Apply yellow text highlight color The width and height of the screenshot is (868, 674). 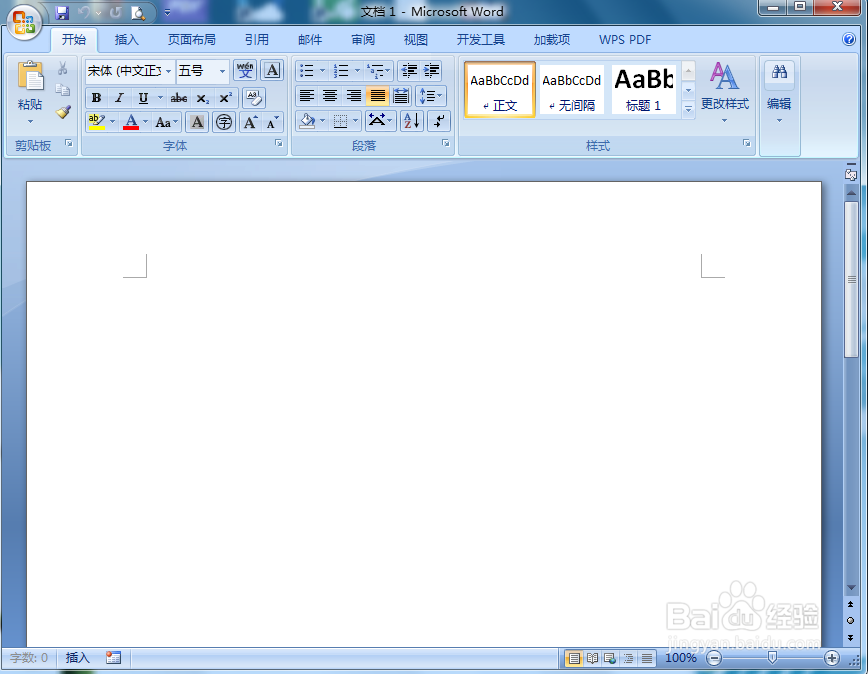96,122
